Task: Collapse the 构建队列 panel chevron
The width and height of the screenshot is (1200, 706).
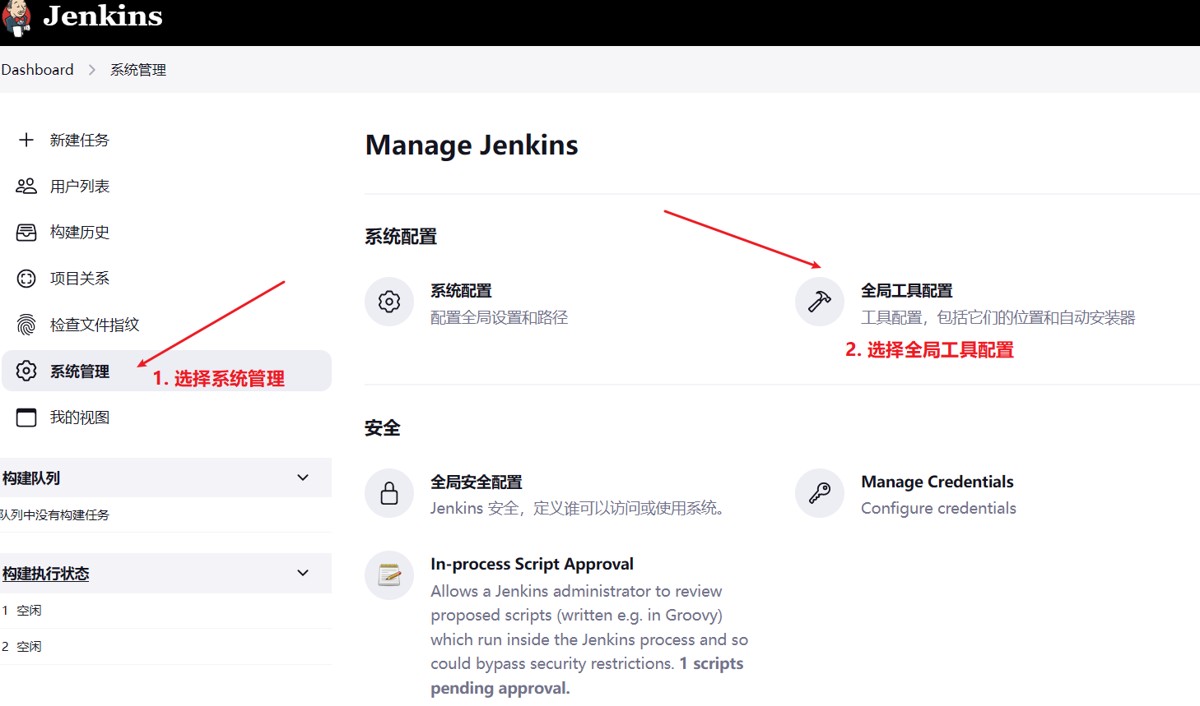Action: coord(303,478)
